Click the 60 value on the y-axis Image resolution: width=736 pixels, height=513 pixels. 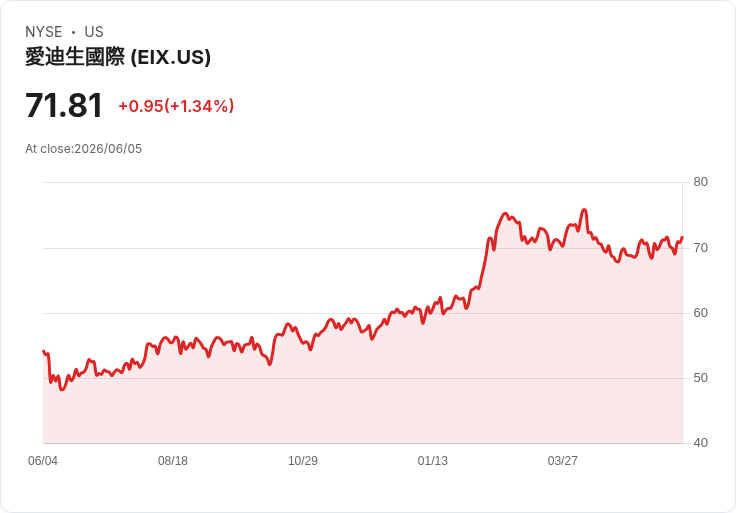[x=700, y=313]
